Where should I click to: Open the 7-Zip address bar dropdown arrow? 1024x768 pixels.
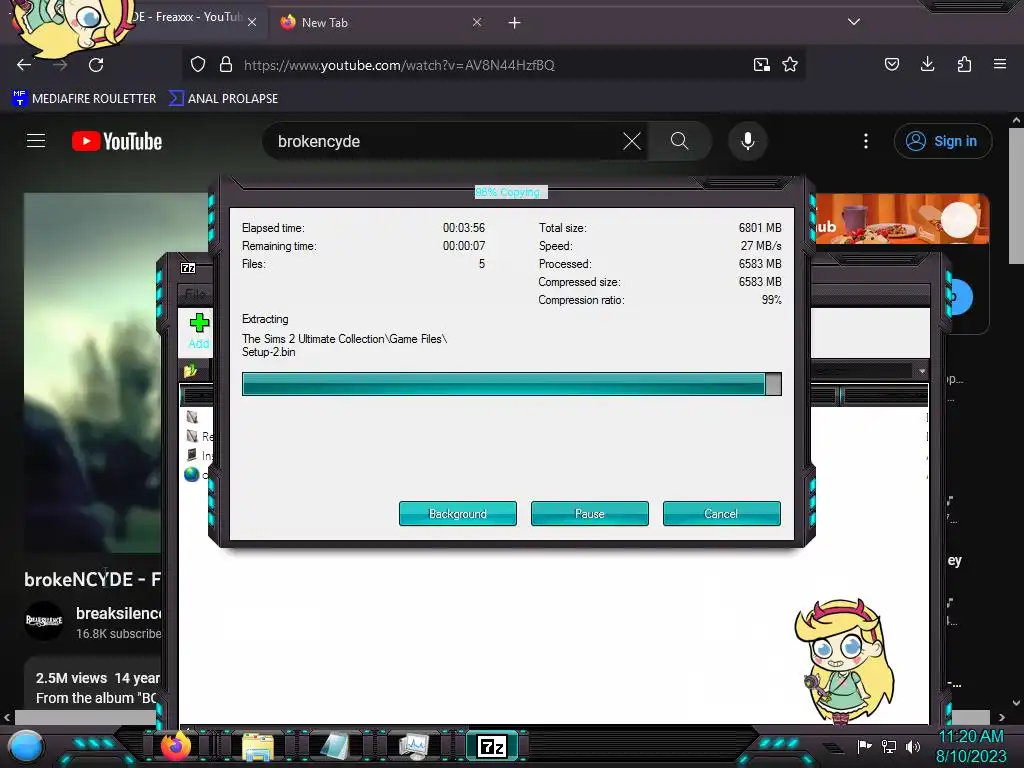[x=921, y=371]
